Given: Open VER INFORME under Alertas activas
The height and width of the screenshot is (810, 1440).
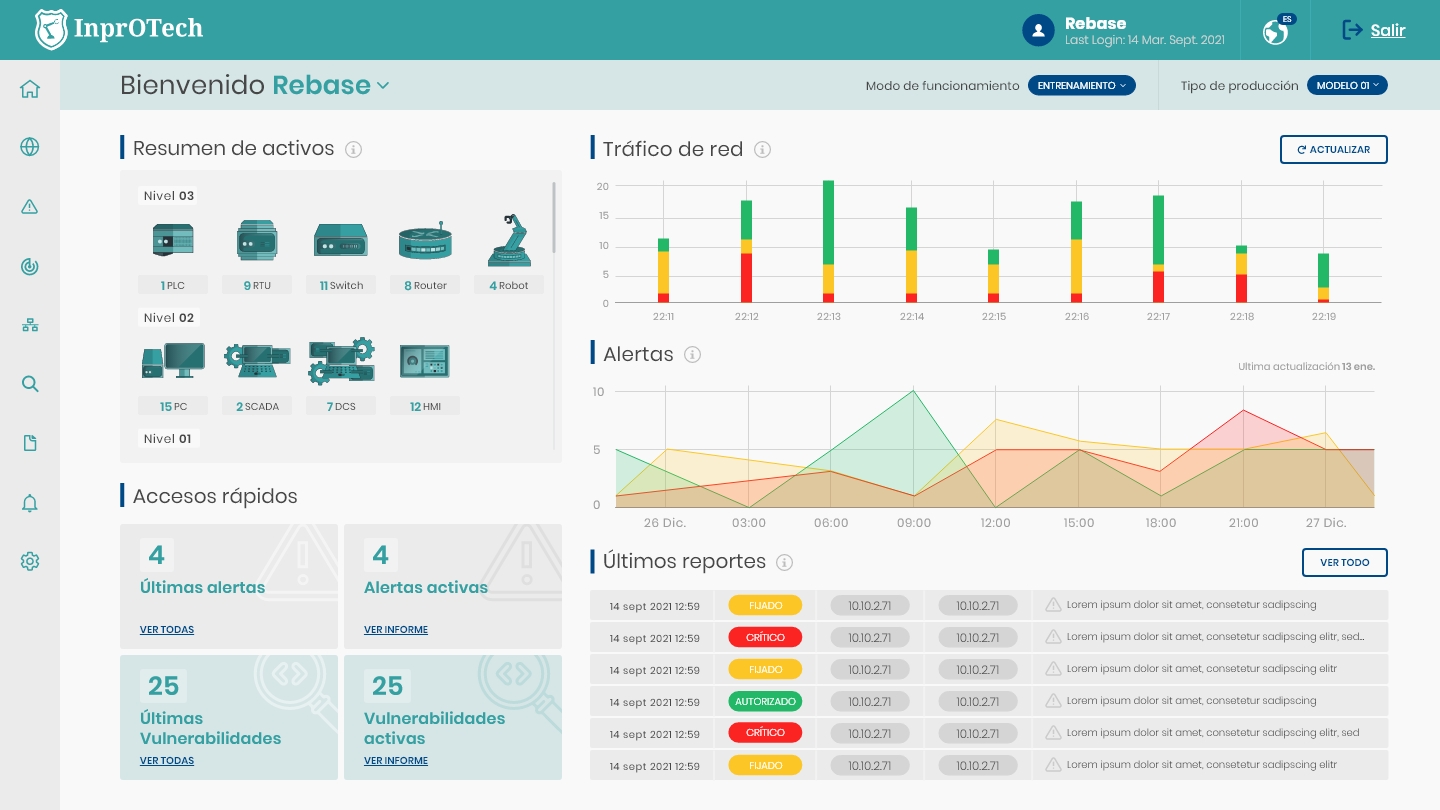Looking at the screenshot, I should [396, 630].
